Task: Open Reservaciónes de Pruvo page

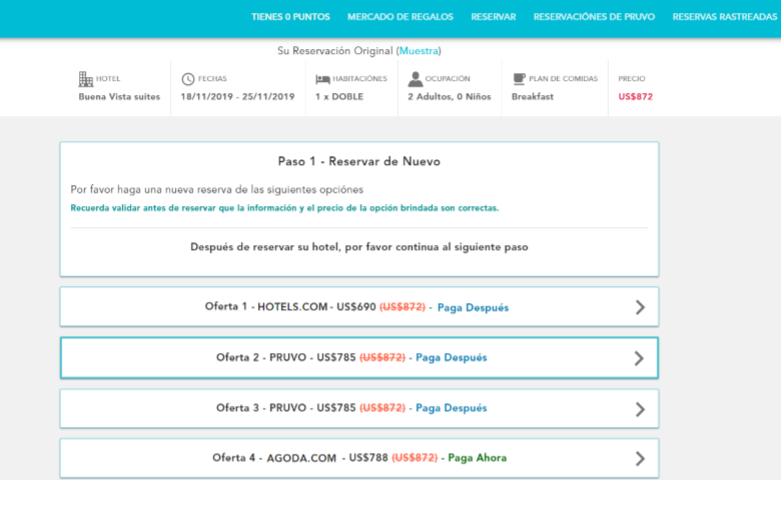Action: click(x=594, y=17)
